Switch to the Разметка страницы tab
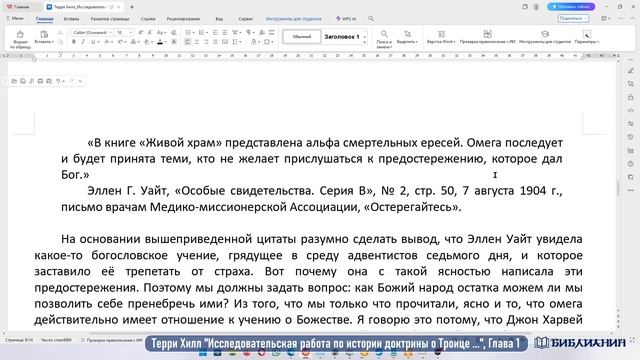 tap(110, 19)
